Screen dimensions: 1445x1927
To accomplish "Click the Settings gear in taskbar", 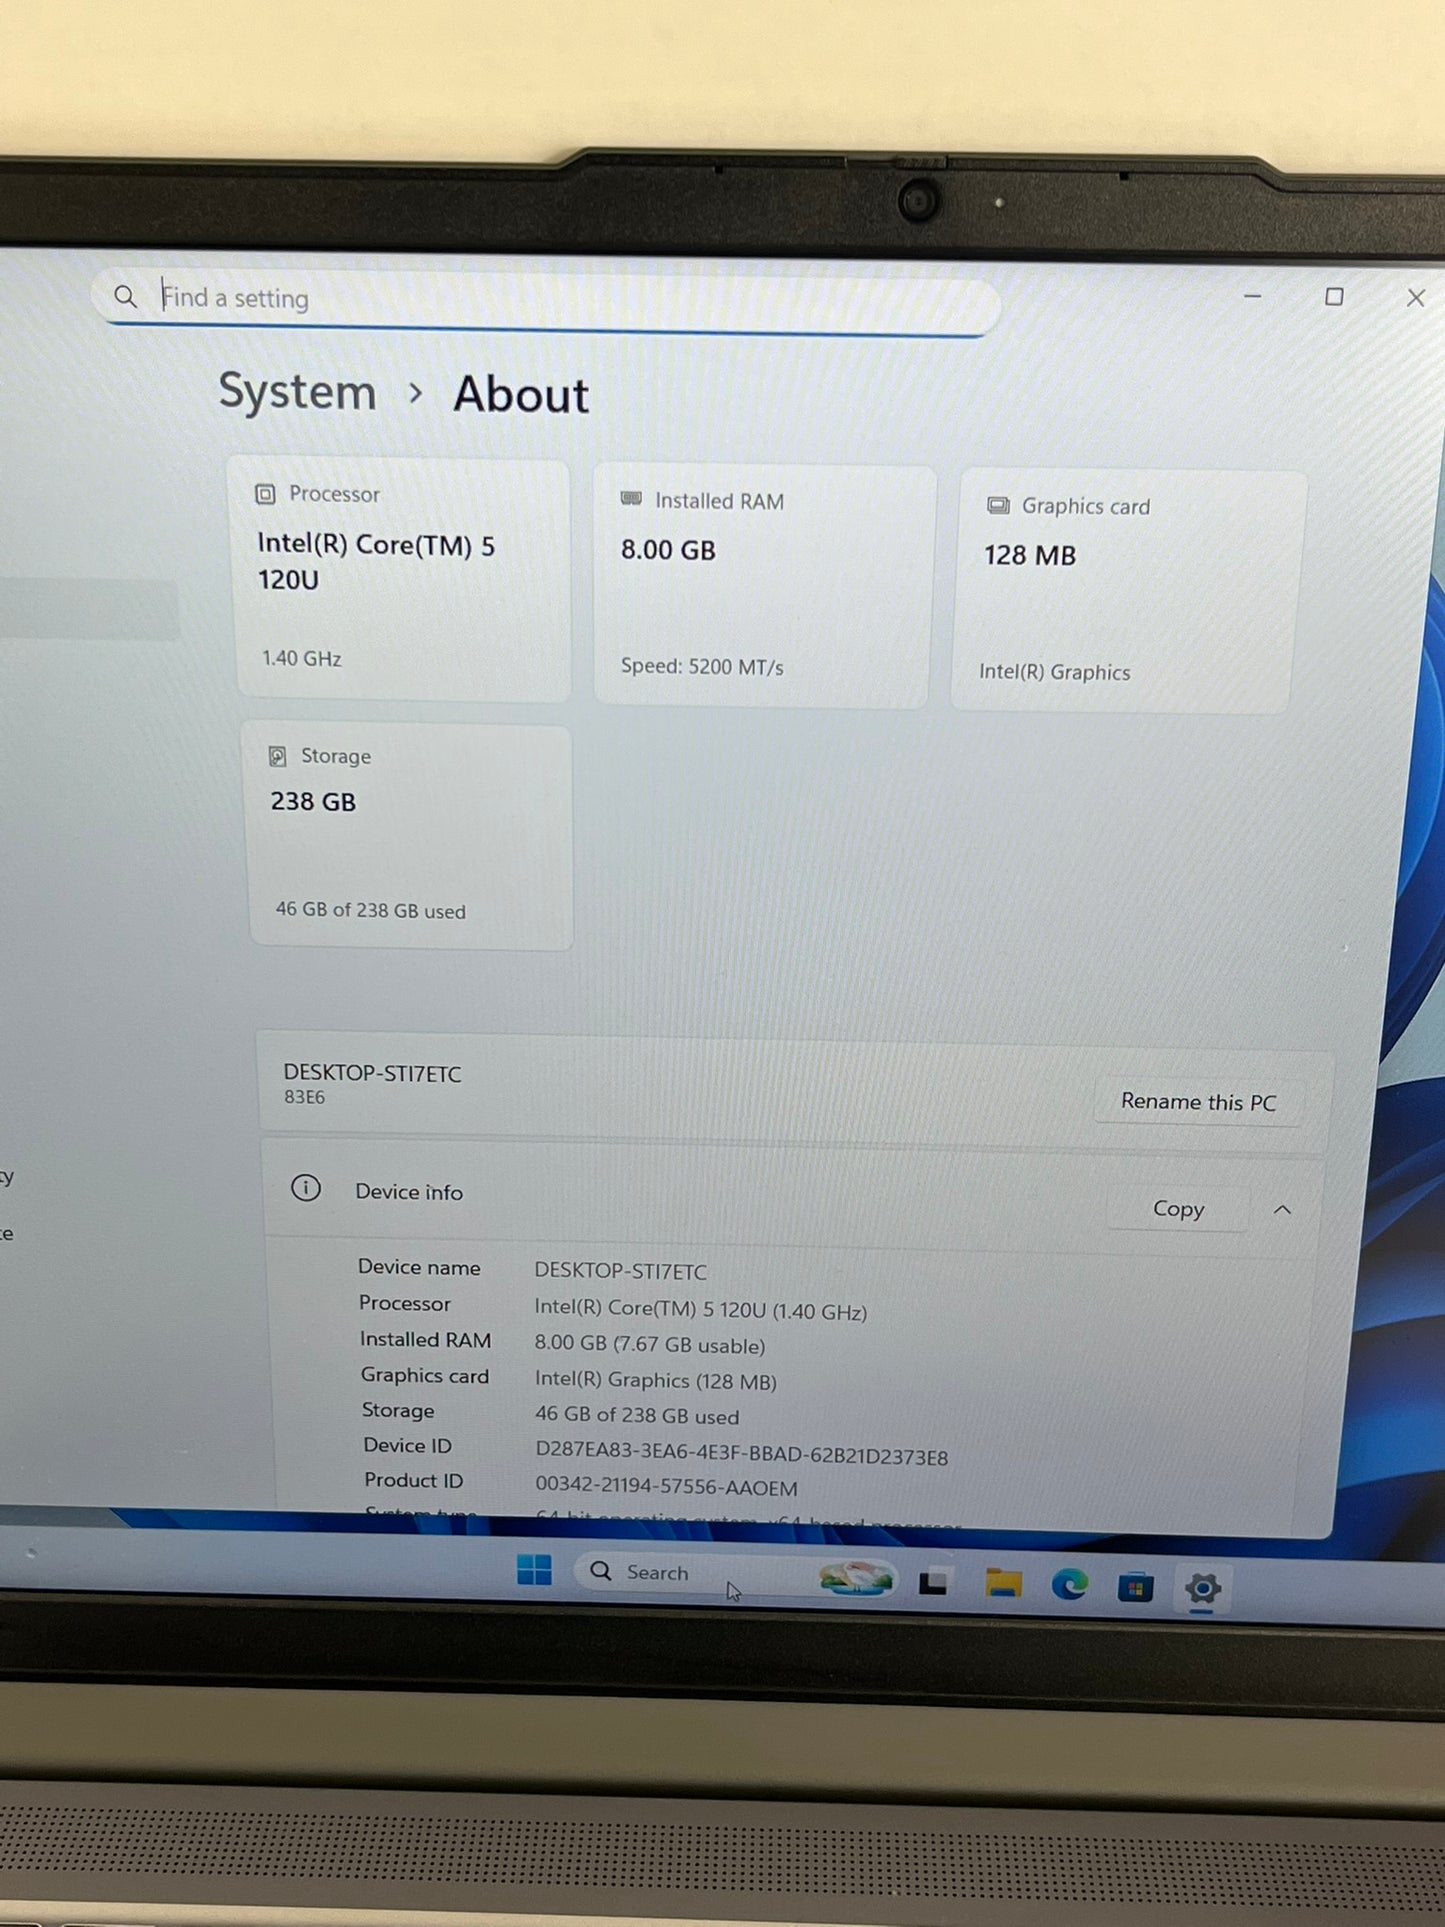I will (x=1202, y=1589).
